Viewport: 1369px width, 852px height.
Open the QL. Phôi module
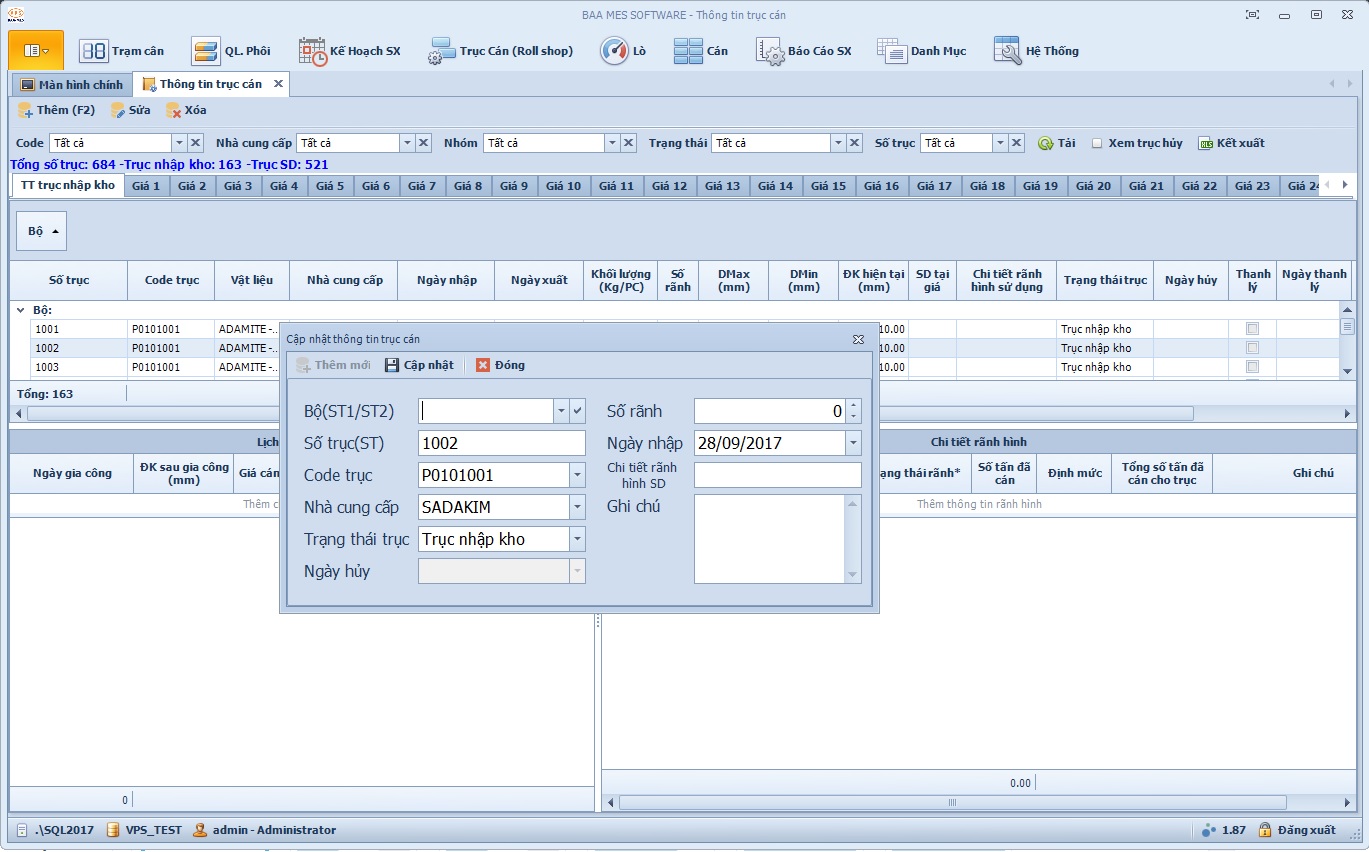(x=206, y=51)
